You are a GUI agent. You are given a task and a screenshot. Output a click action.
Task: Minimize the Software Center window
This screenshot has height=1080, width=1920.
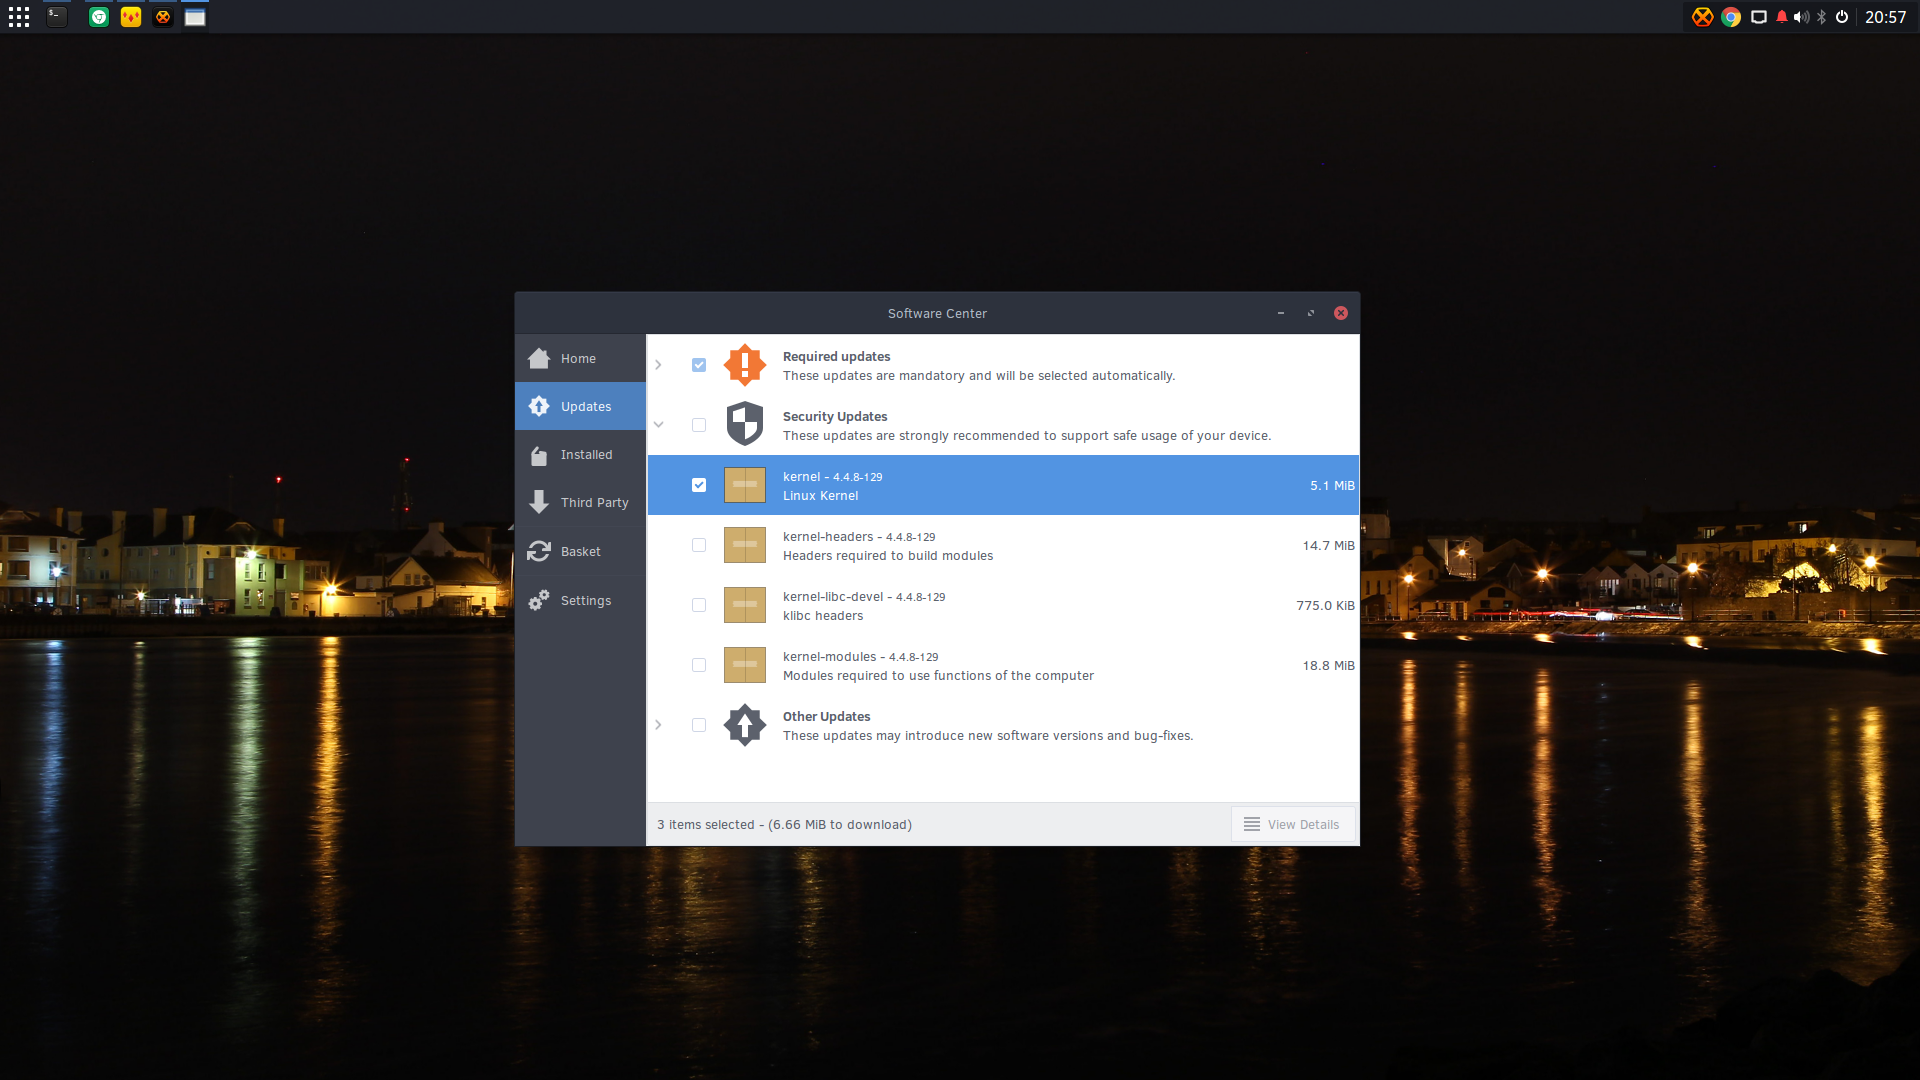click(x=1280, y=313)
